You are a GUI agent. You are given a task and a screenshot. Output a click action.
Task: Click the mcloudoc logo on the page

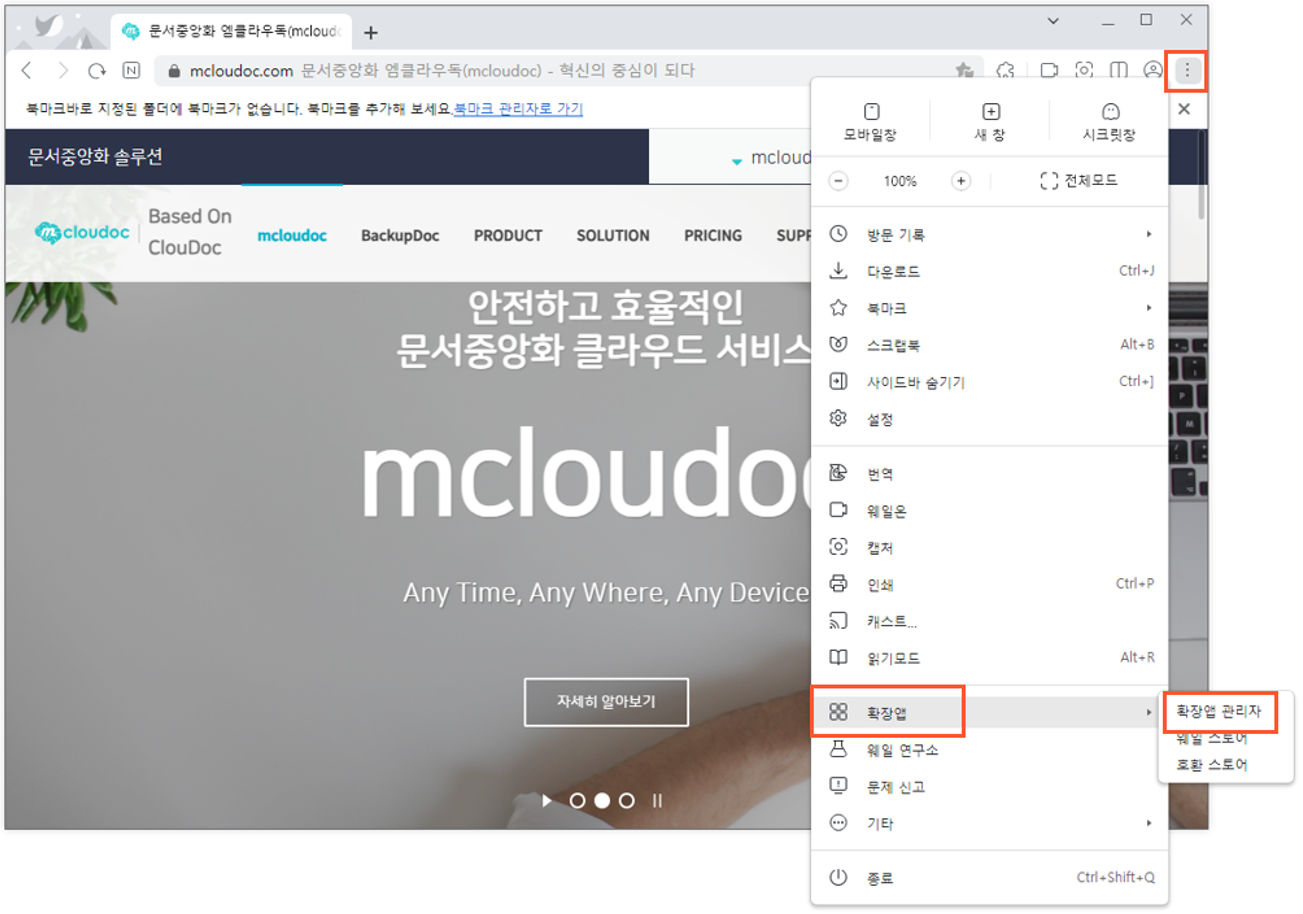point(80,233)
